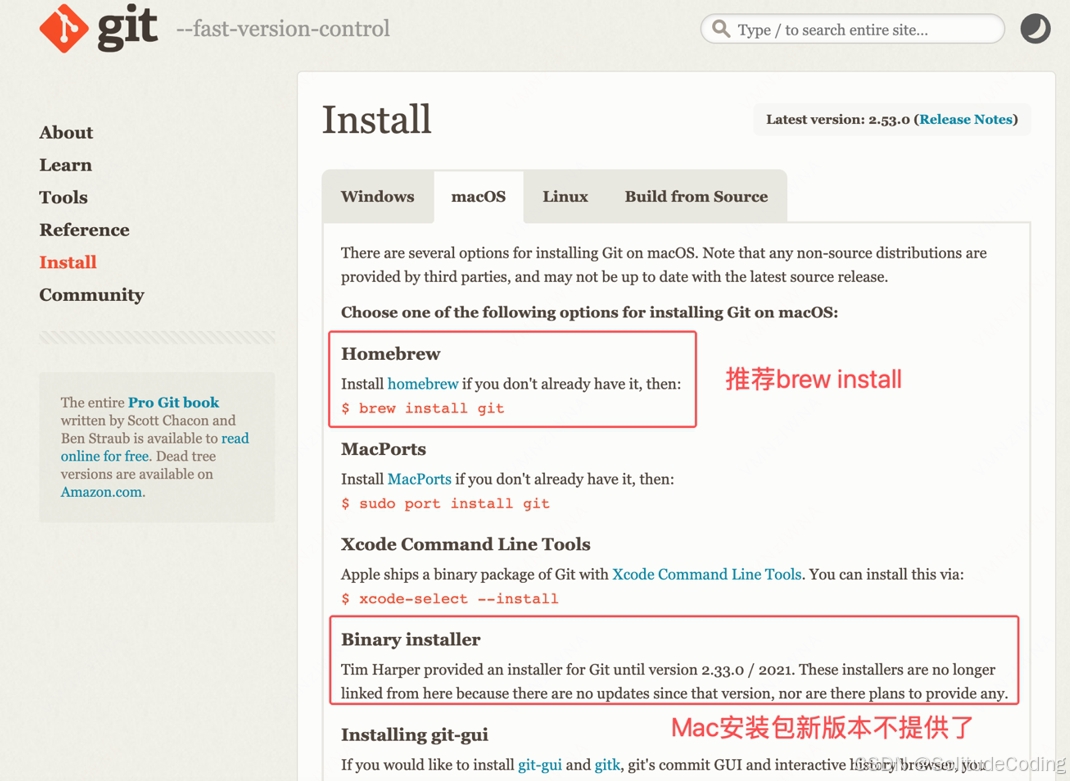Open the Community page

click(x=92, y=295)
